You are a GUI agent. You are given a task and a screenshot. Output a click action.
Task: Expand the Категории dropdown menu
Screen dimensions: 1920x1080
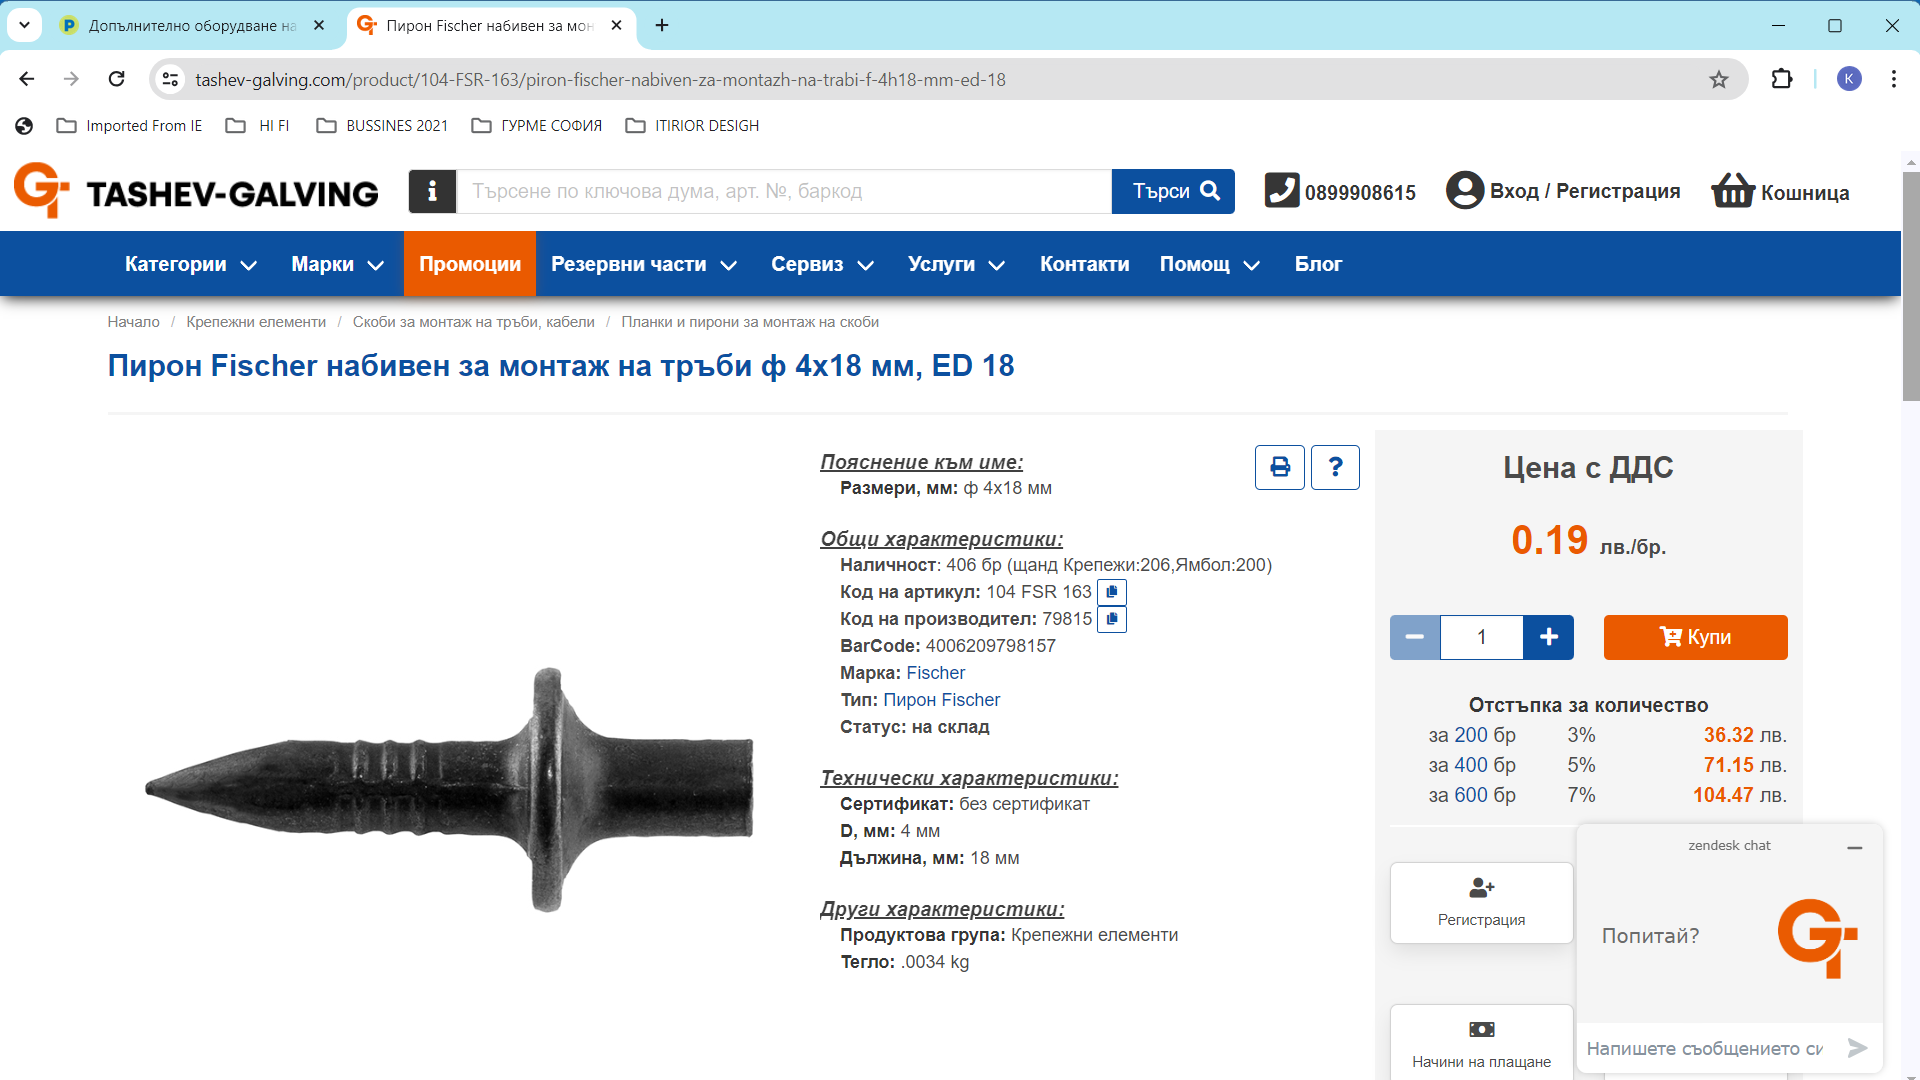[x=191, y=264]
